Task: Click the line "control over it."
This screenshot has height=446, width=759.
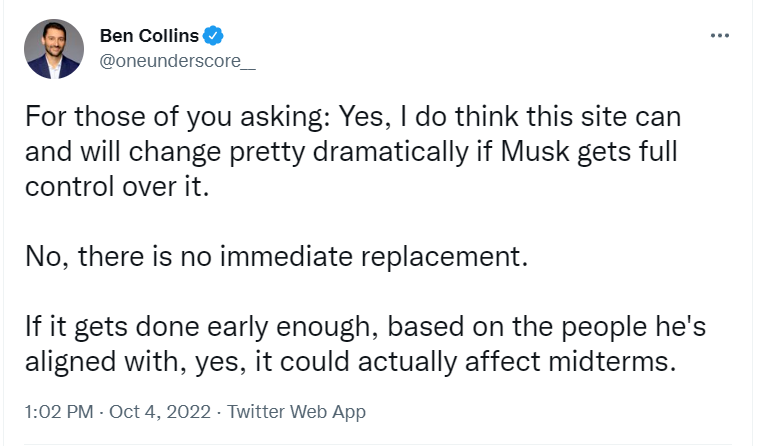Action: tap(118, 187)
